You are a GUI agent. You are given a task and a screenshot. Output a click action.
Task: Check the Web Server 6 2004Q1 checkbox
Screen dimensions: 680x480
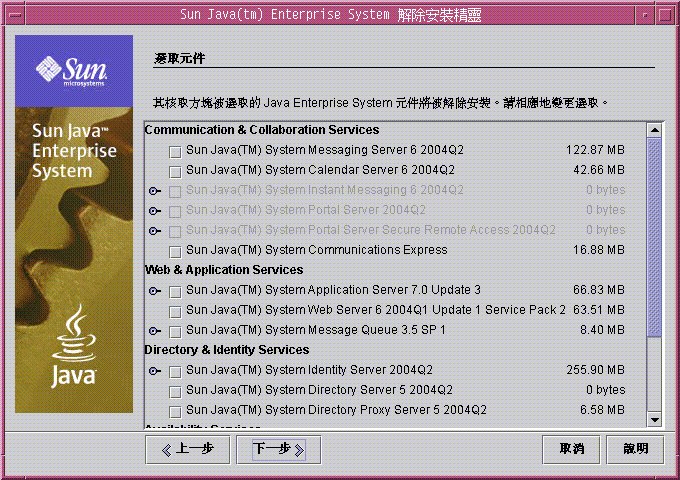point(175,312)
